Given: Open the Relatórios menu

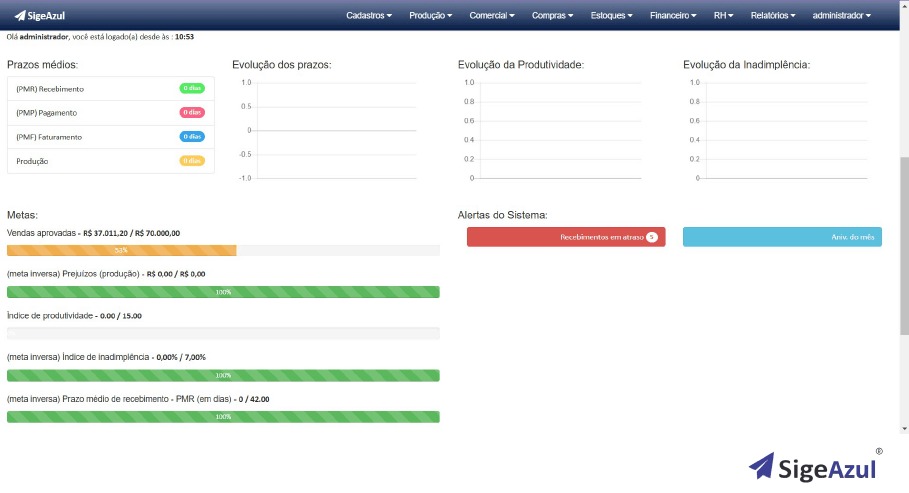Looking at the screenshot, I should [773, 16].
